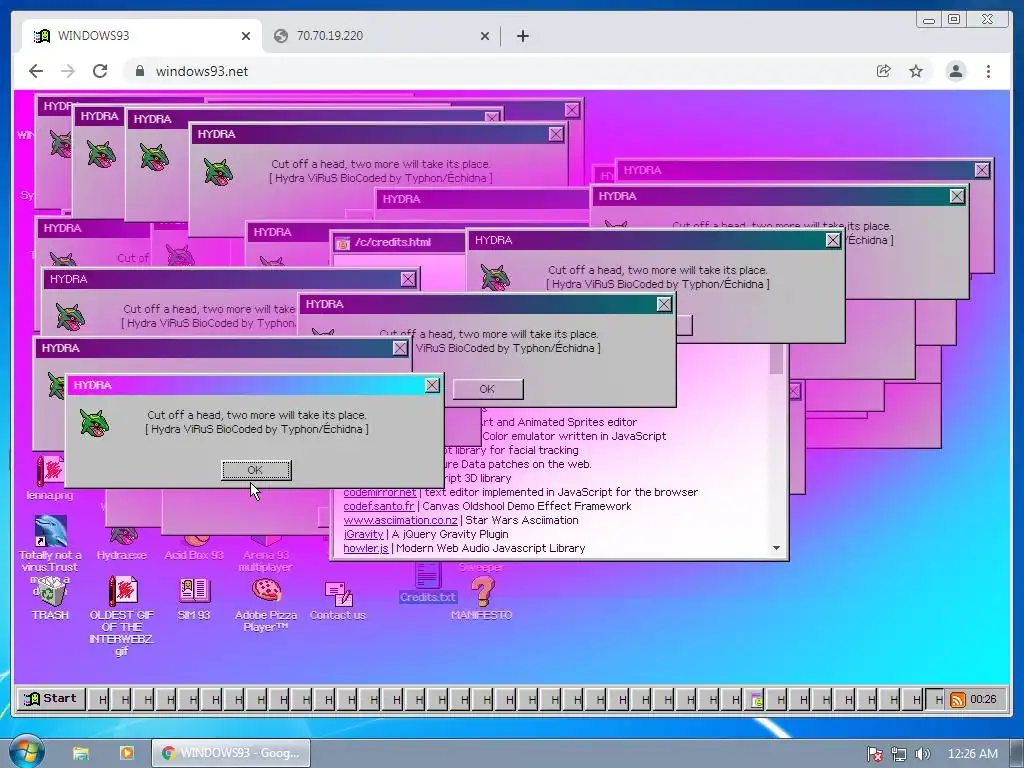Click OK in the frontmost HYDRA dialog
The image size is (1024, 768).
[x=256, y=470]
